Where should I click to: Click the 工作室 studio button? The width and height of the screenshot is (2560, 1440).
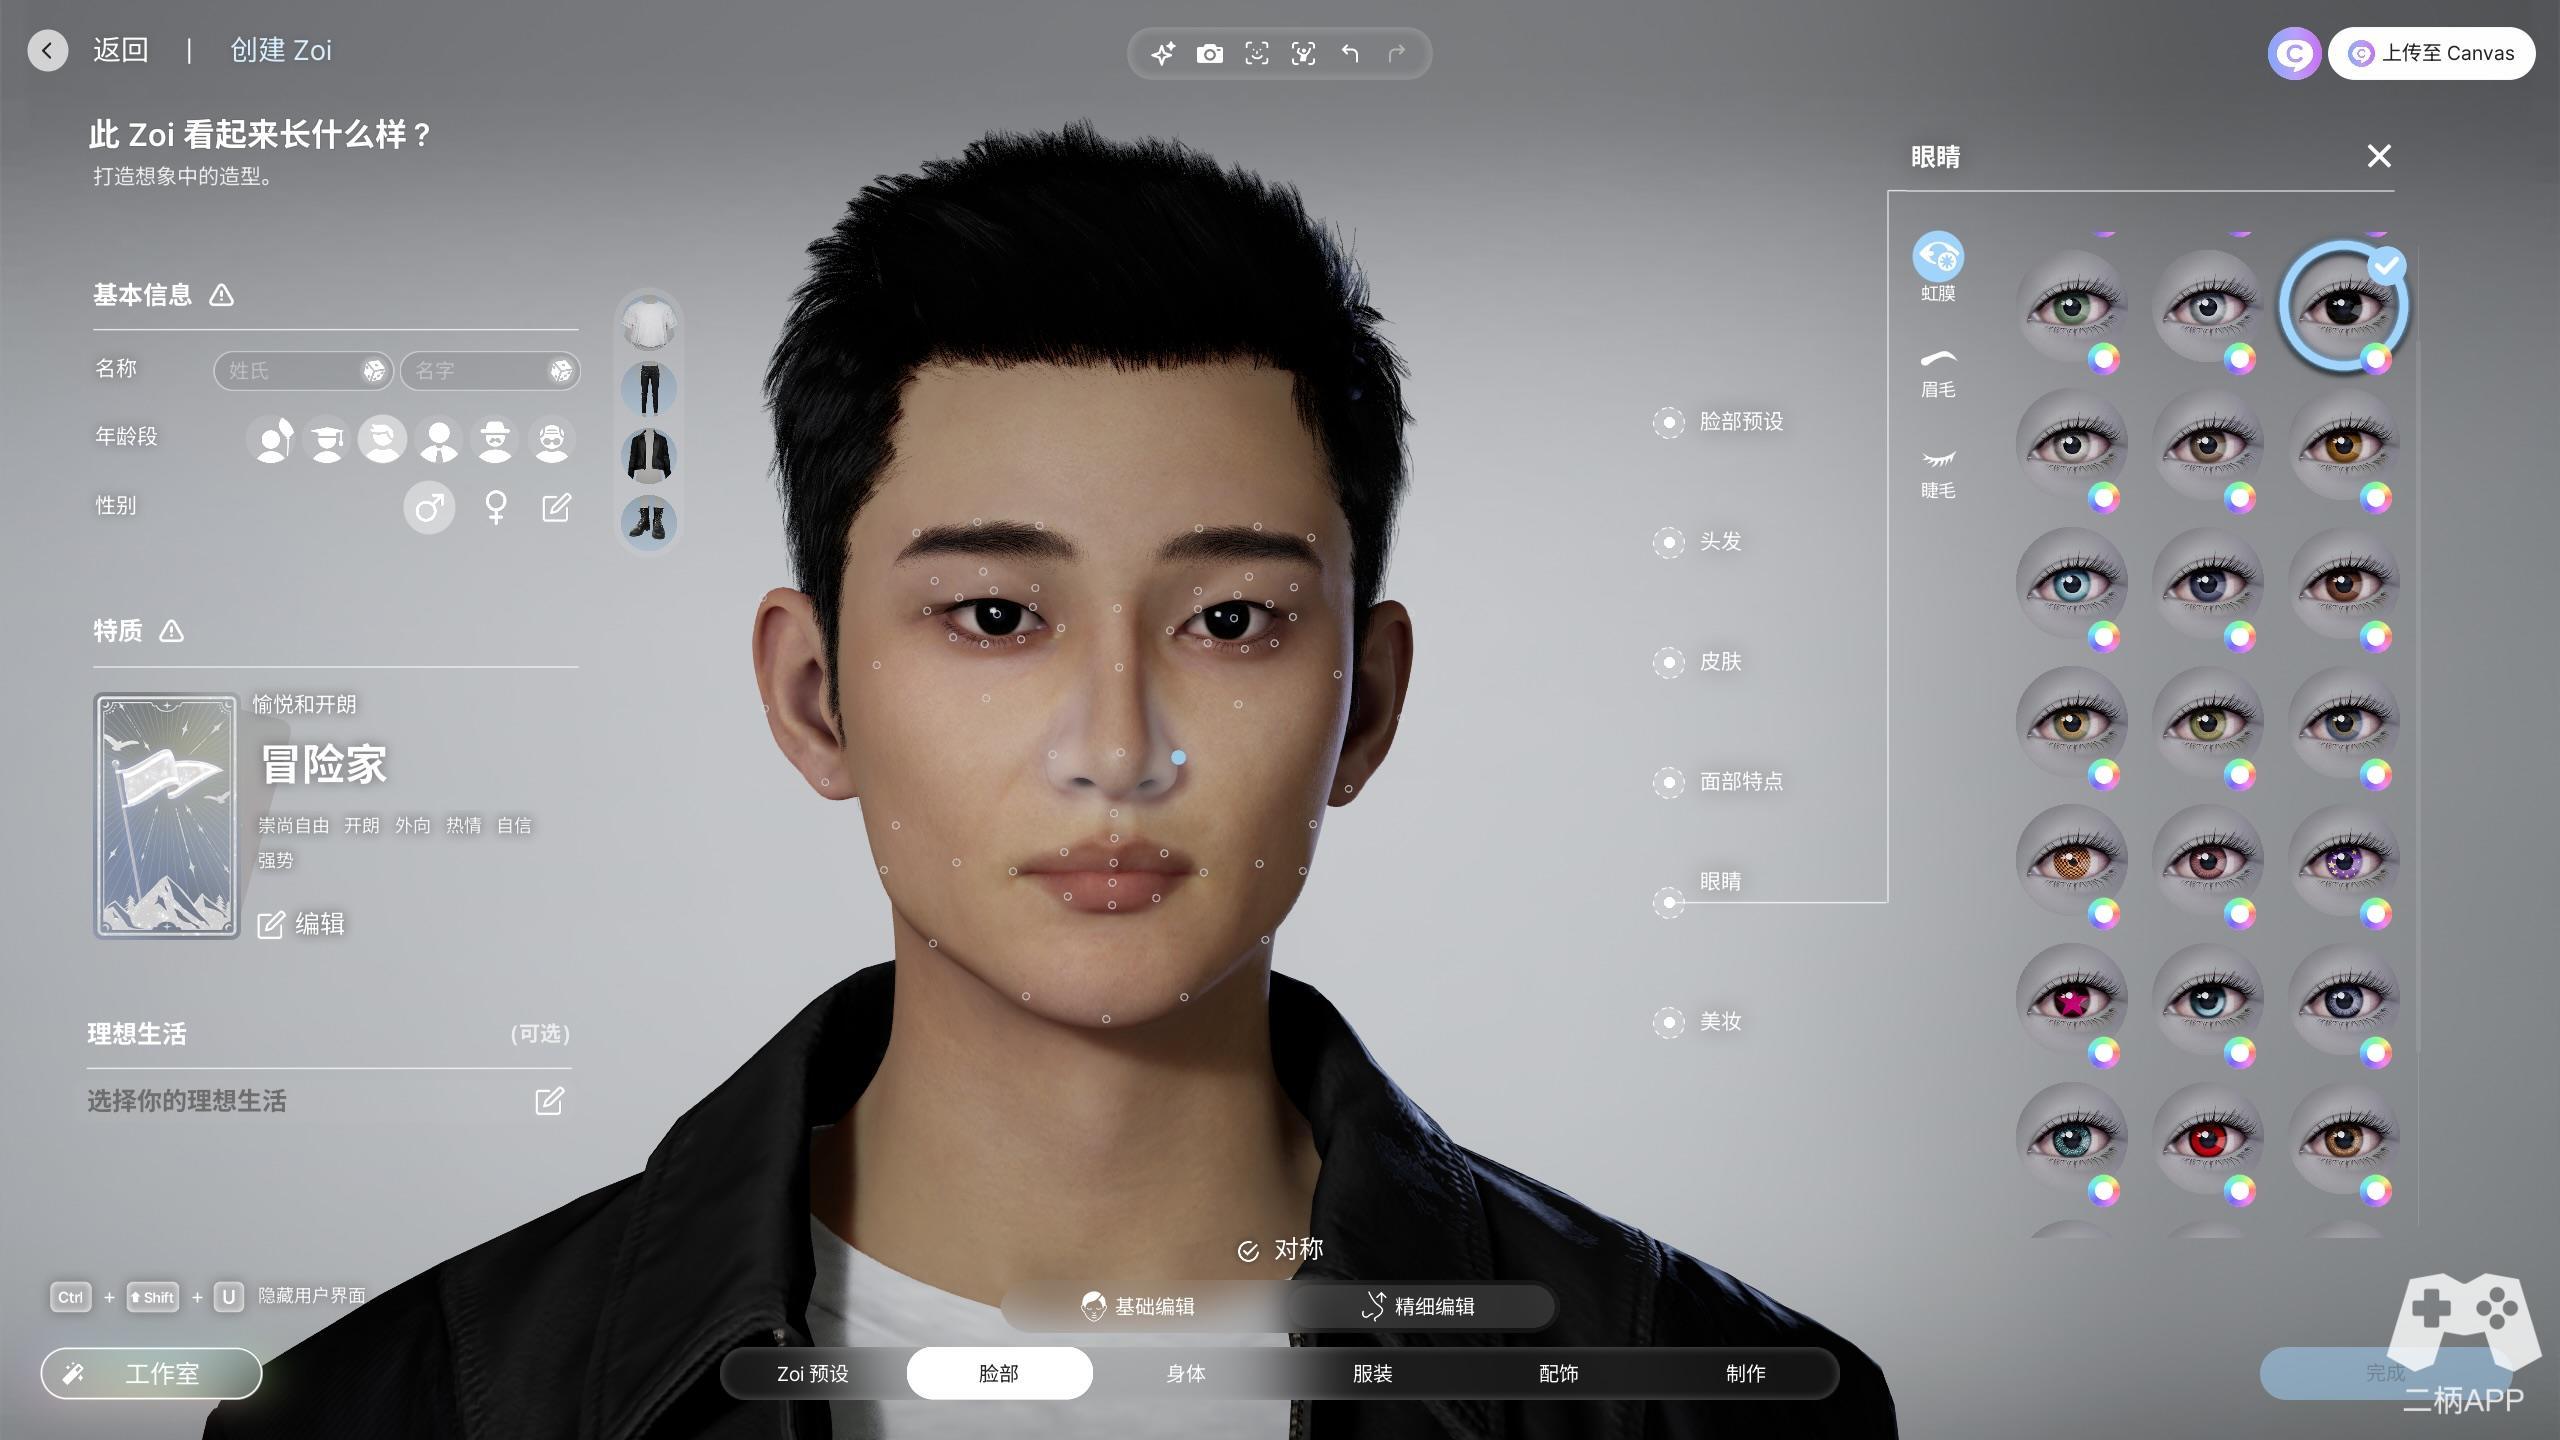(x=151, y=1374)
